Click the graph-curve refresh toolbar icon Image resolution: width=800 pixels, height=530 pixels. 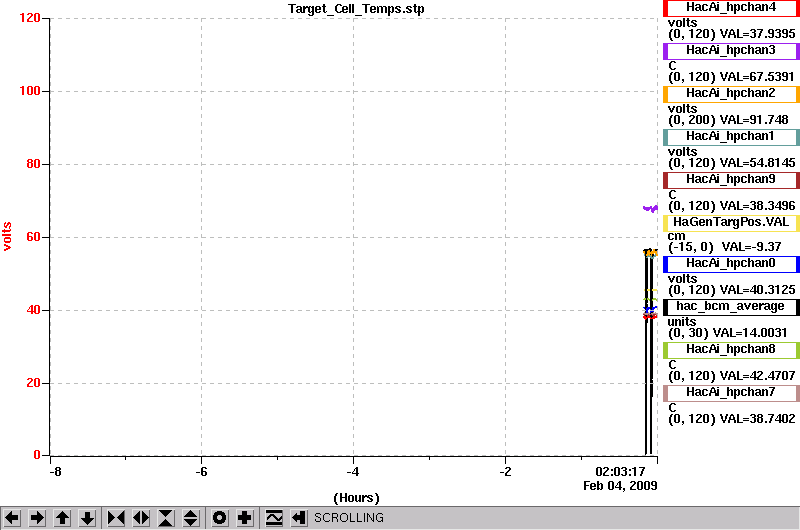coord(274,518)
